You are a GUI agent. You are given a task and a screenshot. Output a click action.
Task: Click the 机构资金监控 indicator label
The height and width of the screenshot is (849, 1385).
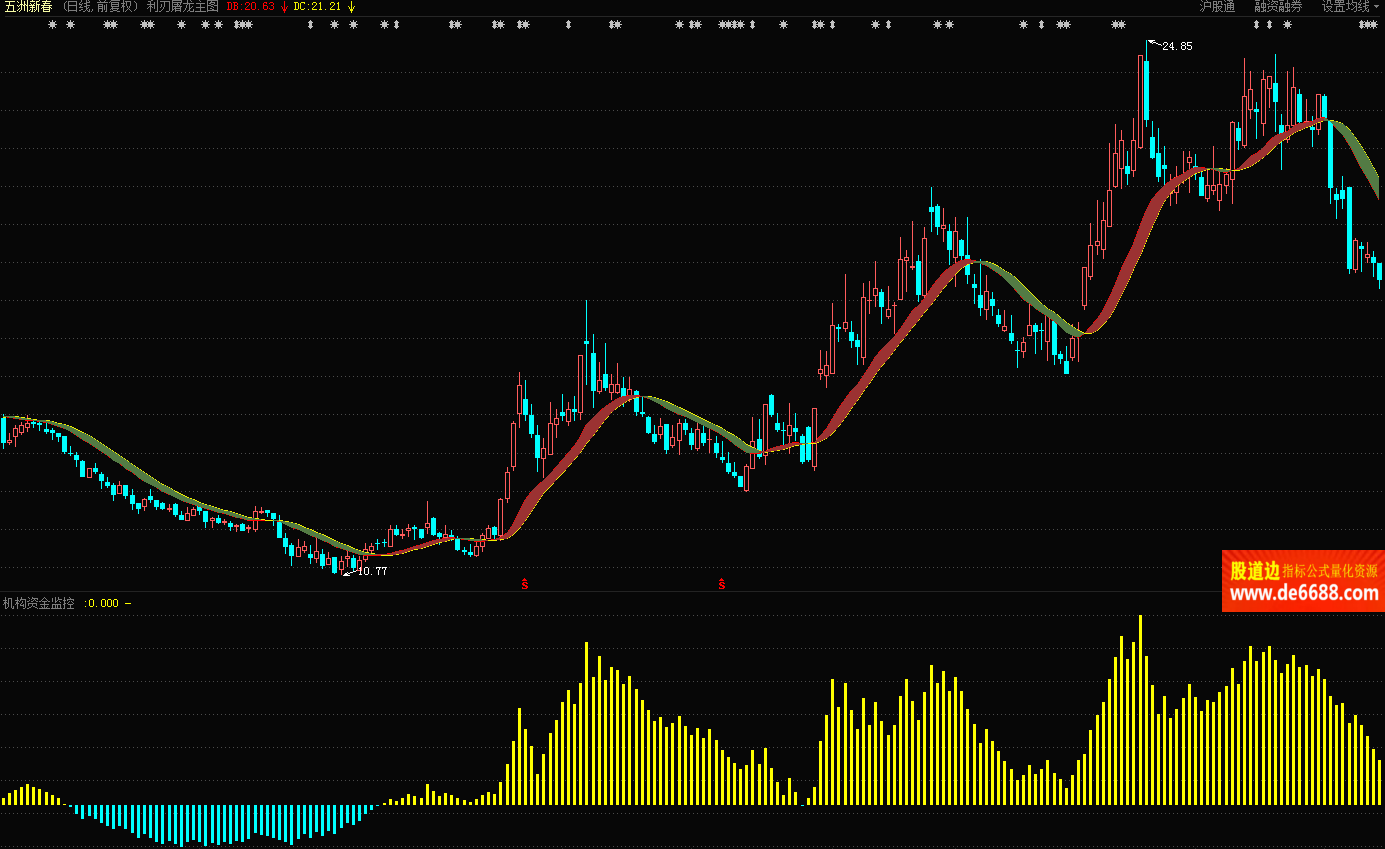[x=39, y=603]
